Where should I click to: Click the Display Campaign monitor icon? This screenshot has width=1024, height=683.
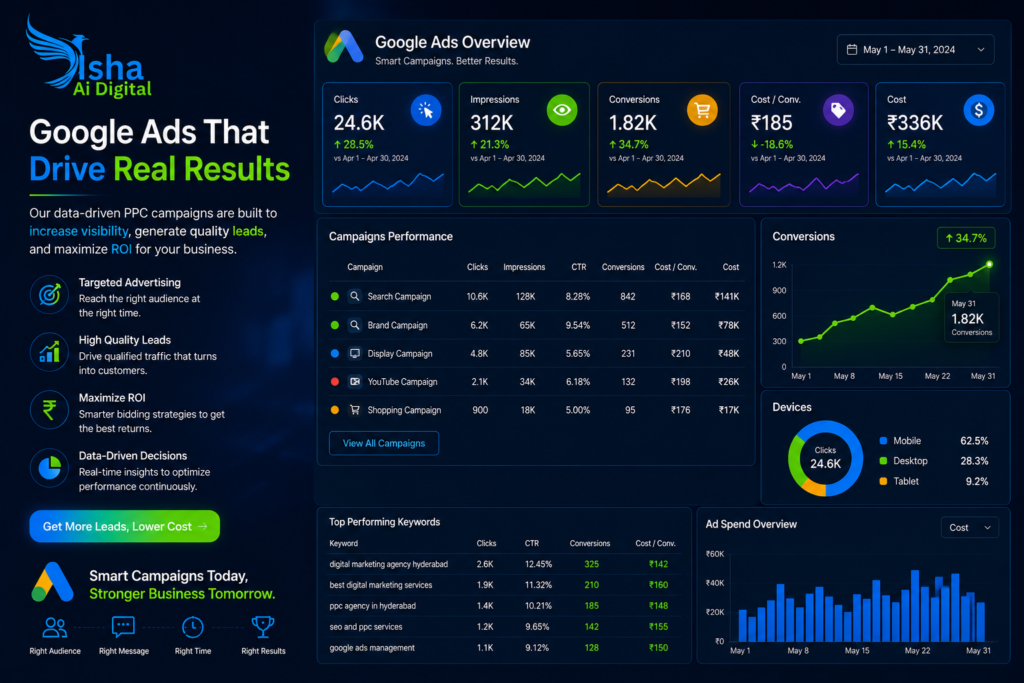point(355,353)
